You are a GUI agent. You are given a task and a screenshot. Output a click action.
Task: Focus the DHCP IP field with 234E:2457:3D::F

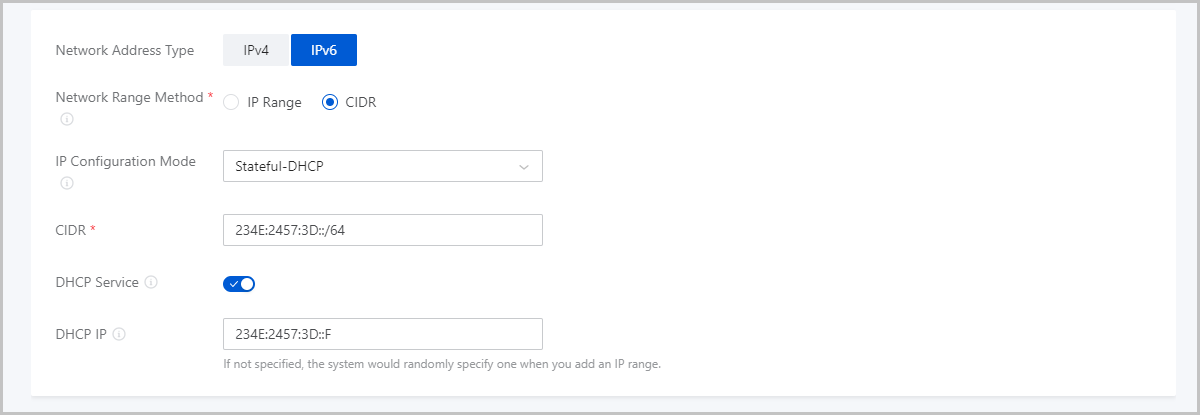[x=383, y=334]
